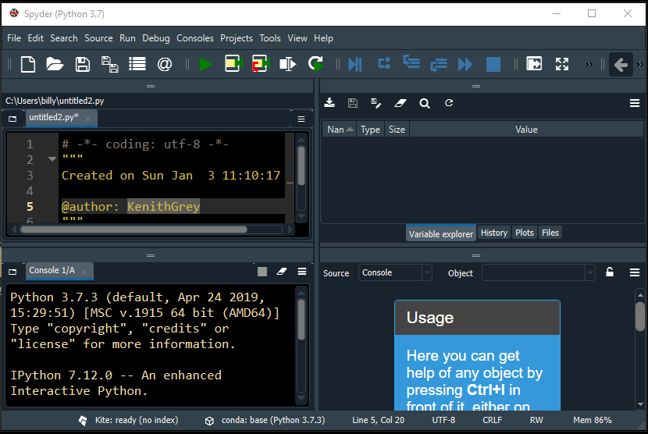Open the Consoles menu
Screen dimensions: 648x434
[195, 38]
